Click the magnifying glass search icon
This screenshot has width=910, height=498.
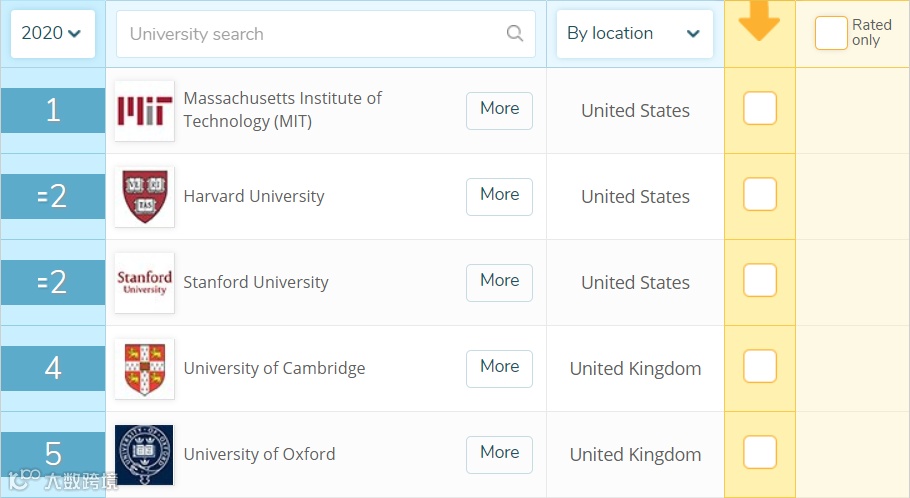pos(515,34)
